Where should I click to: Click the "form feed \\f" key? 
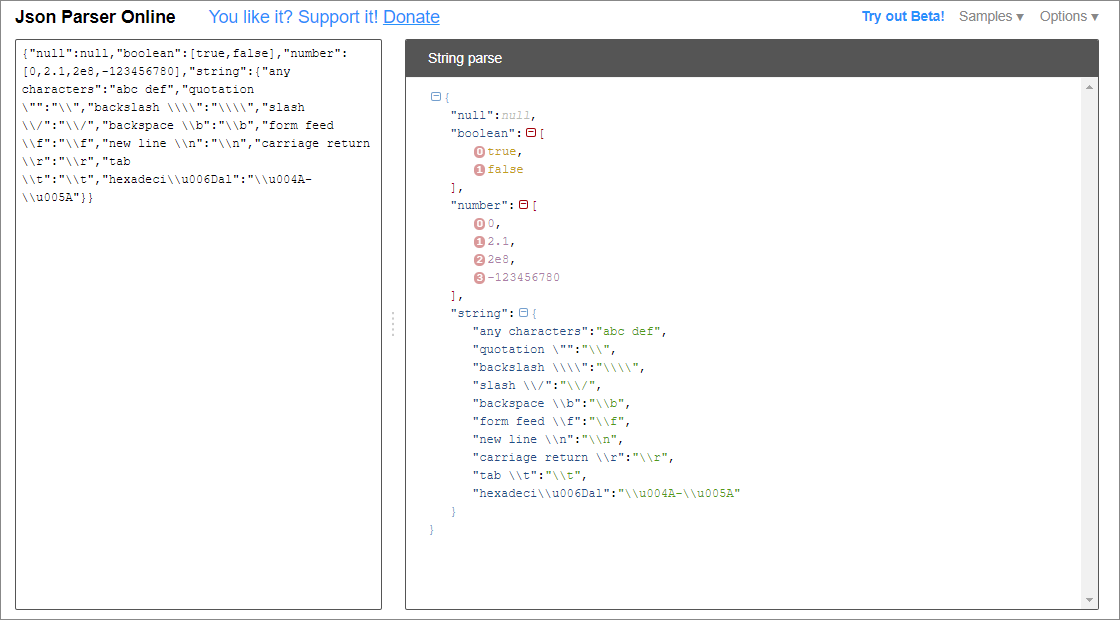(x=527, y=421)
